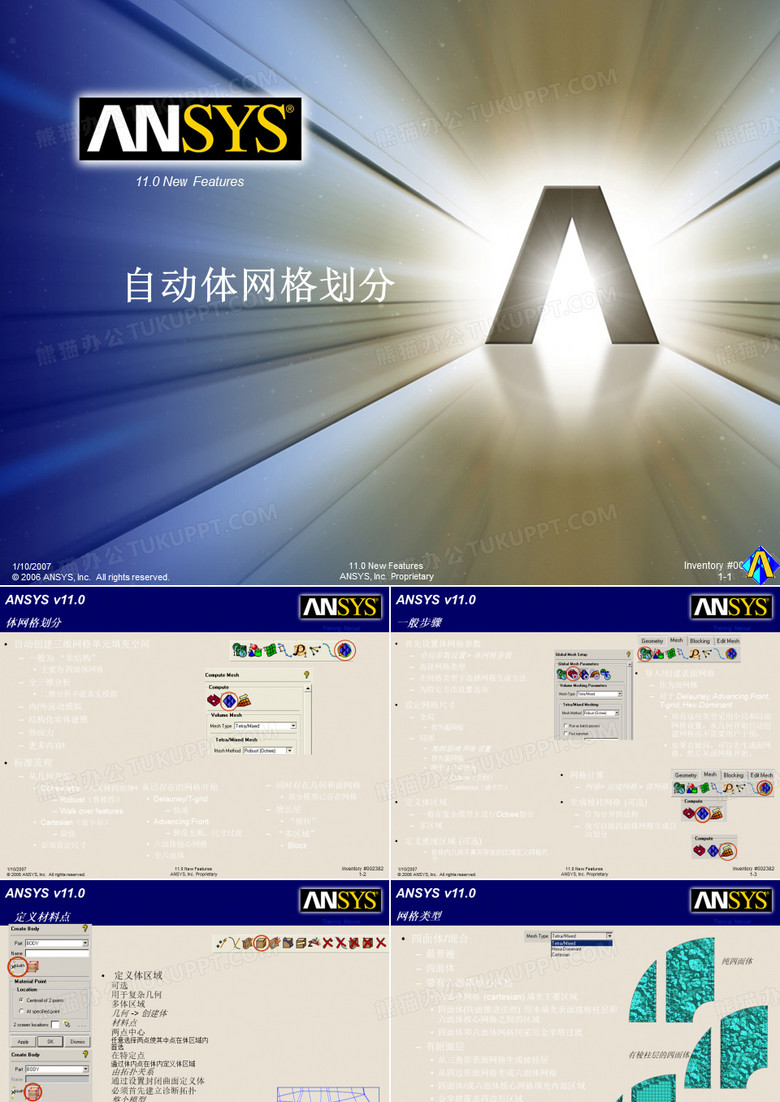Click Surface Mesh Only icon in slide 1-2 Compute panel

pyautogui.click(x=214, y=701)
